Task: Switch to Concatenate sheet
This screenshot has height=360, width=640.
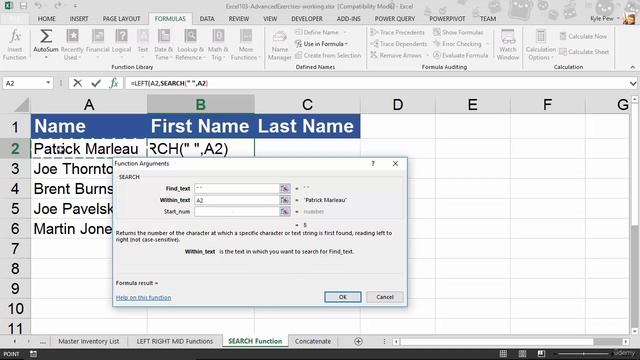Action: [313, 341]
